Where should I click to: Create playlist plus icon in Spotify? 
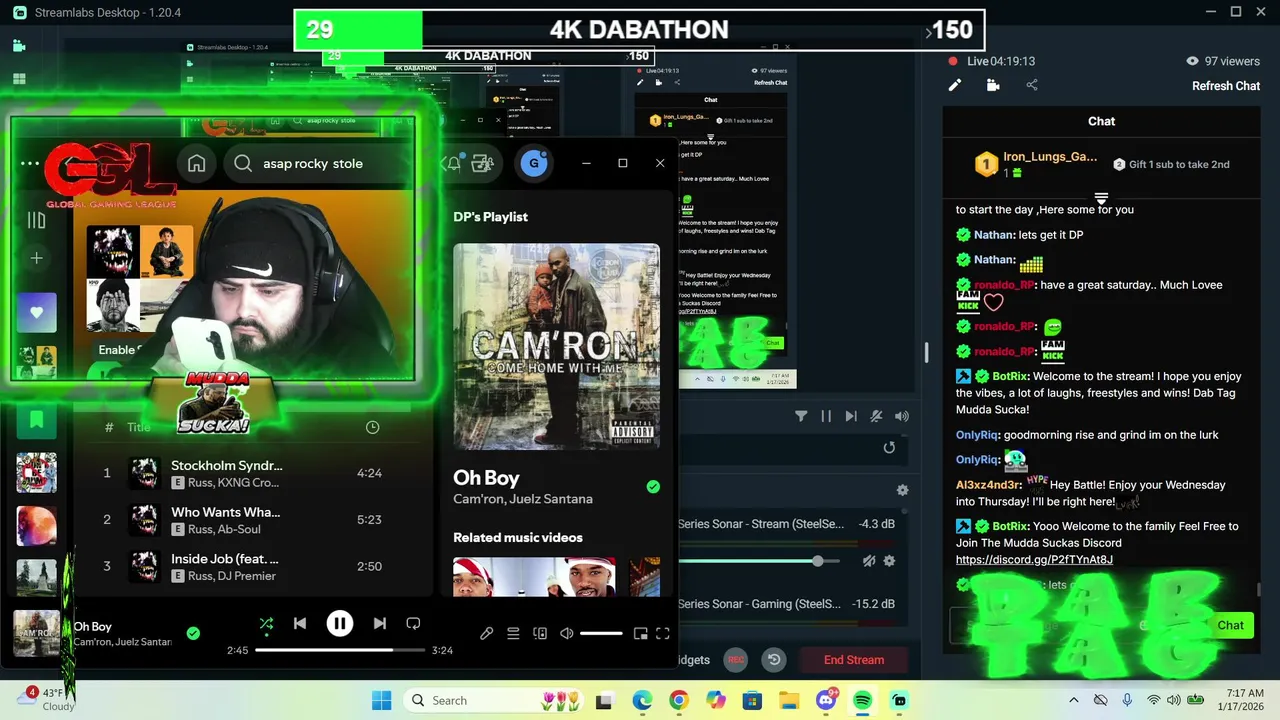[36, 258]
